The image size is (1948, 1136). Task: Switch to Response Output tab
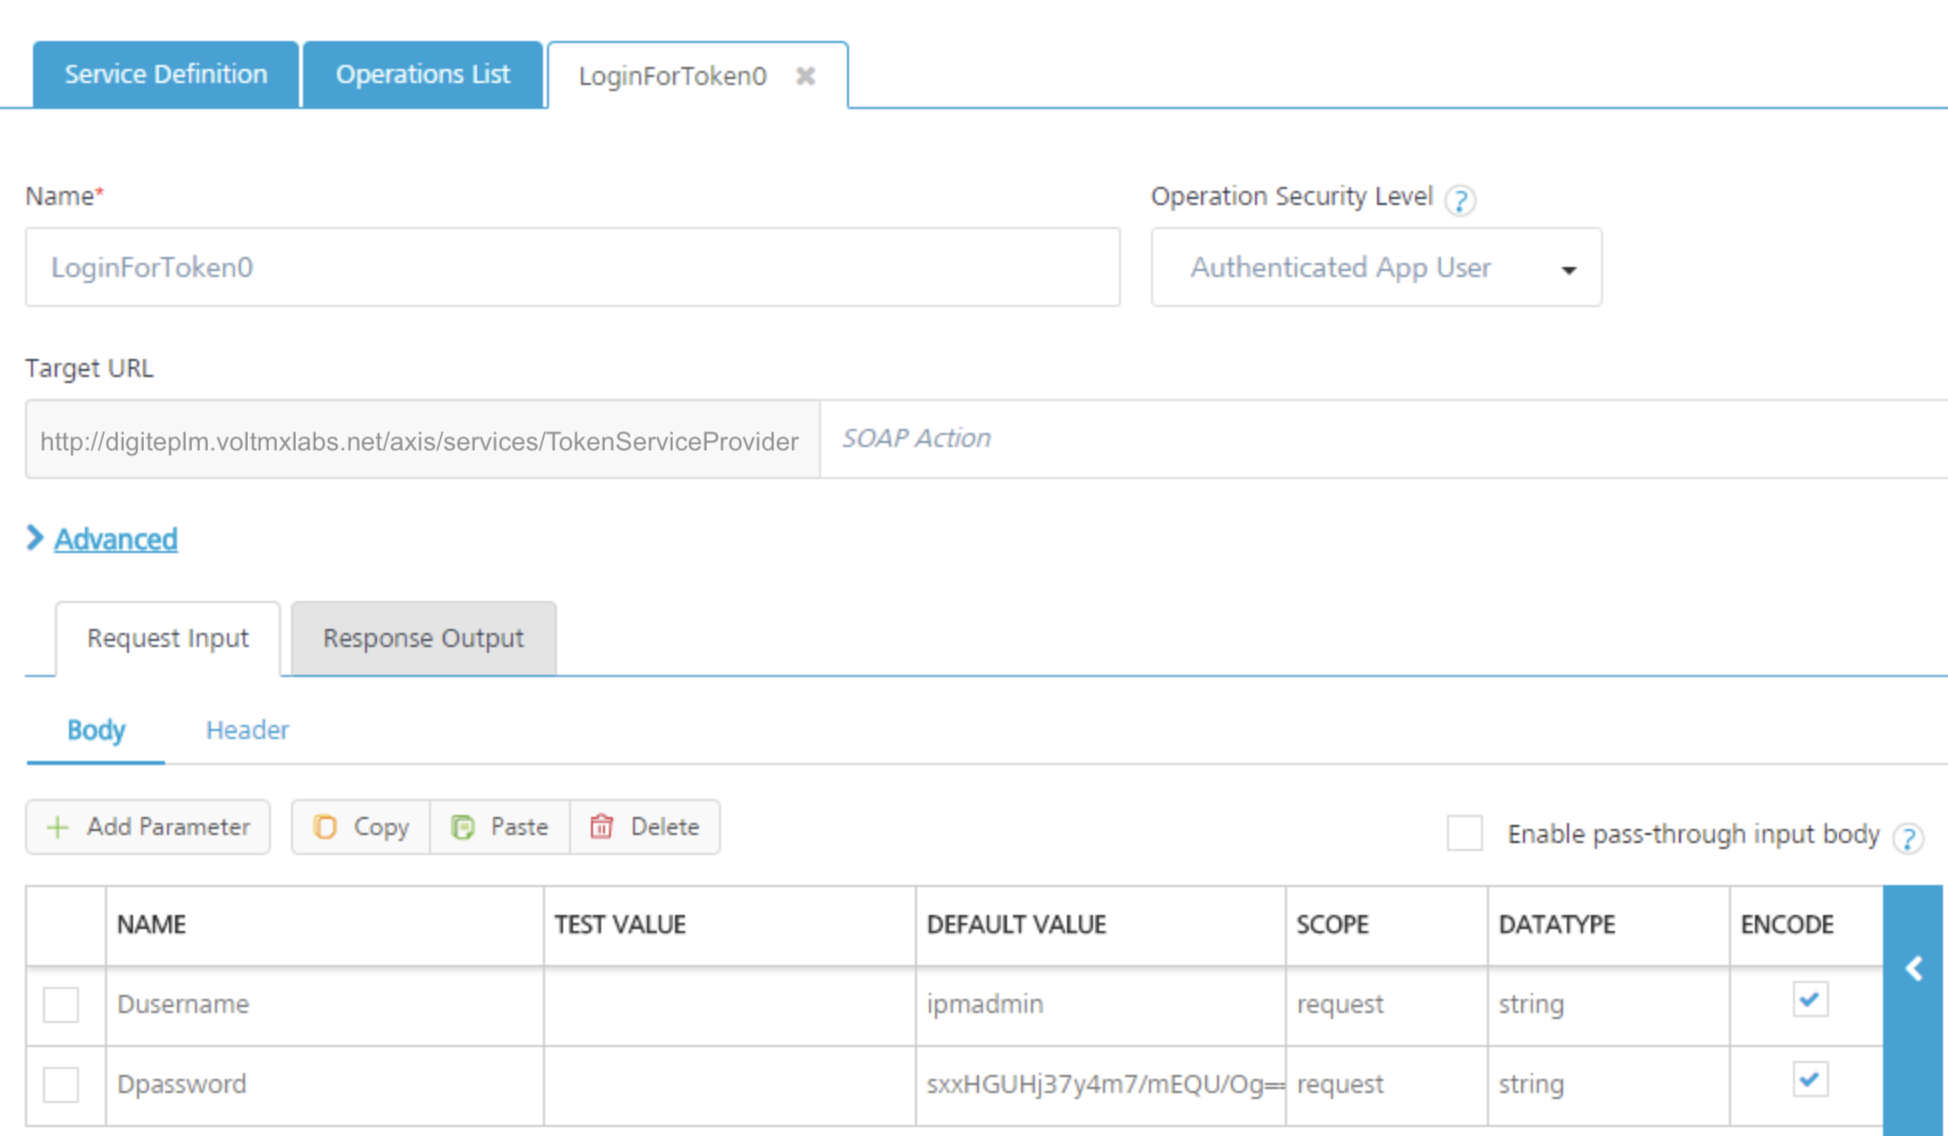coord(423,638)
